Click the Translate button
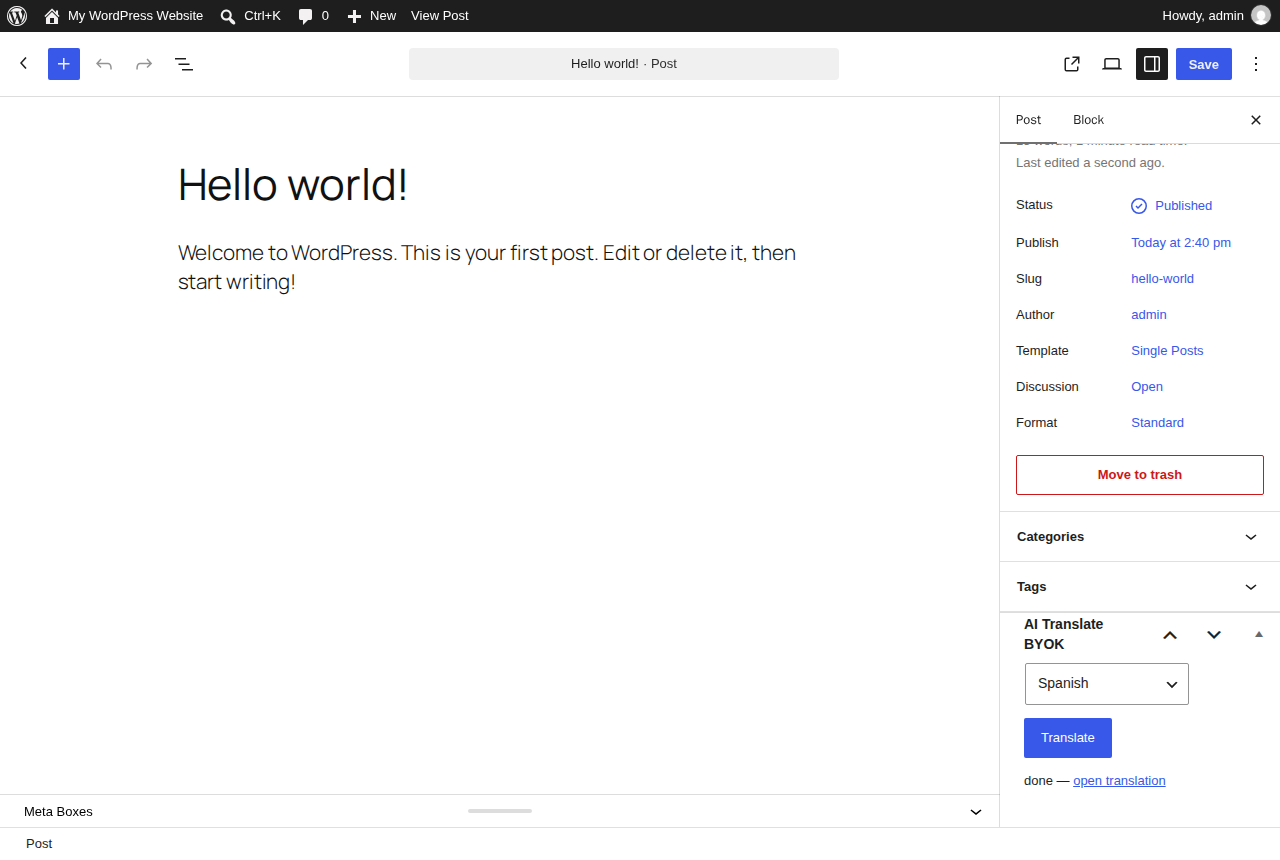Screen dimensions: 1280x860 pyautogui.click(x=1068, y=738)
